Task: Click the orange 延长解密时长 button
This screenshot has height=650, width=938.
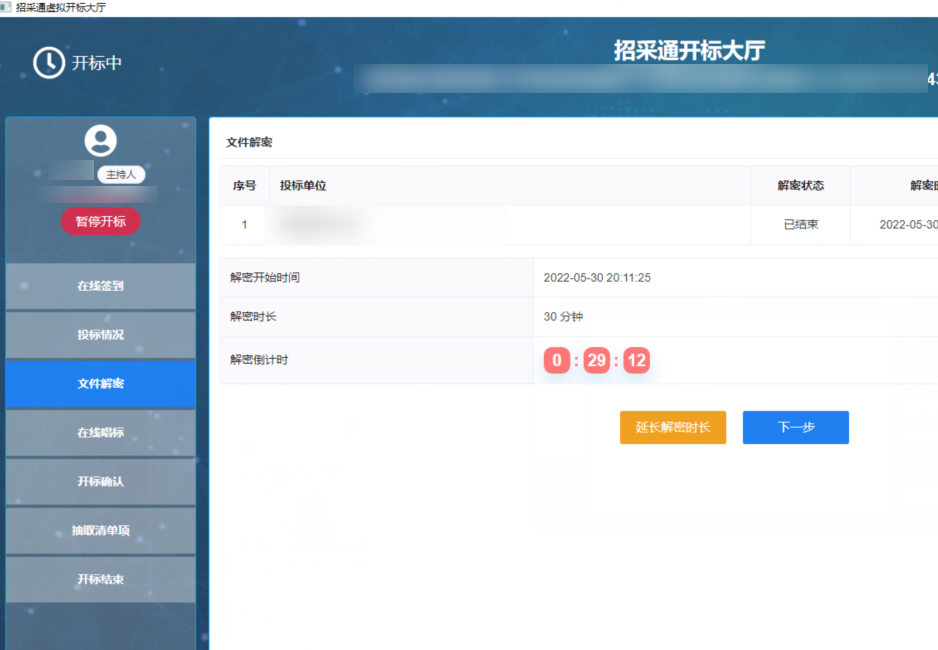Action: click(673, 427)
